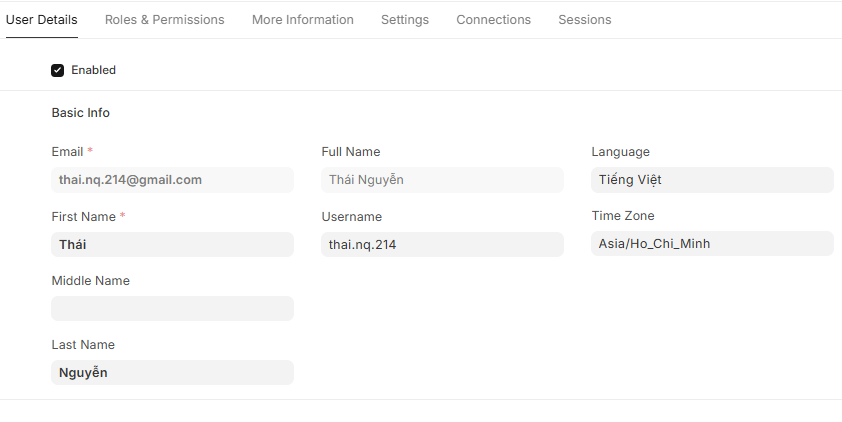Click the Enabled label text

pos(93,70)
